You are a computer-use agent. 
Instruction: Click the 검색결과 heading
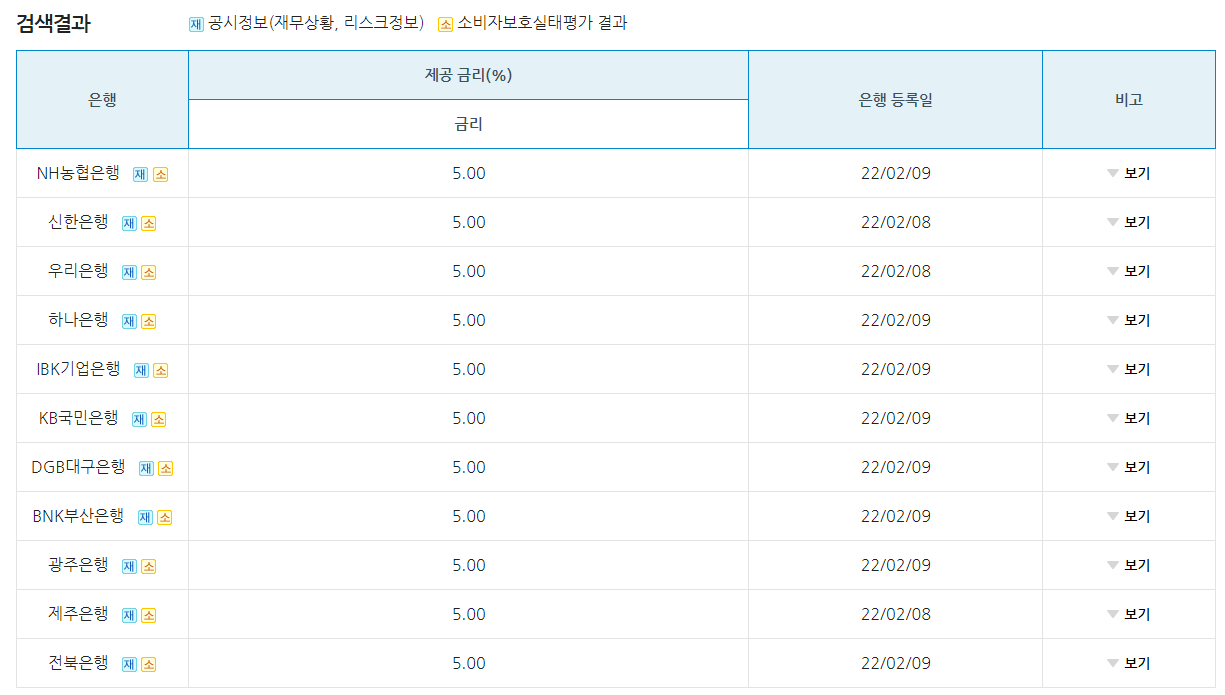pyautogui.click(x=54, y=24)
